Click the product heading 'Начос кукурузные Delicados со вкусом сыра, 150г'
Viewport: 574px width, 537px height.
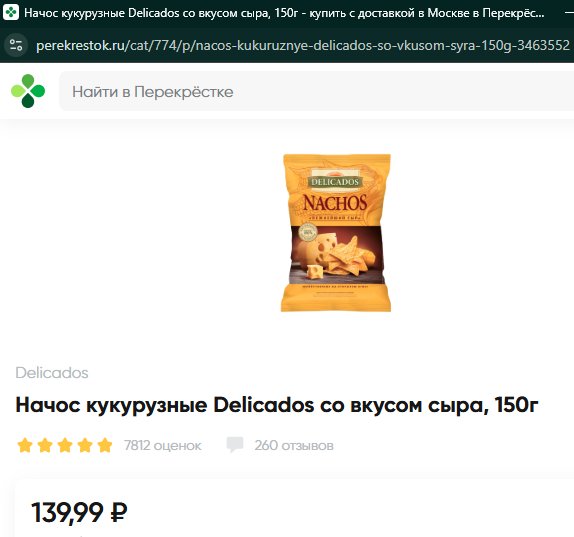(x=277, y=405)
